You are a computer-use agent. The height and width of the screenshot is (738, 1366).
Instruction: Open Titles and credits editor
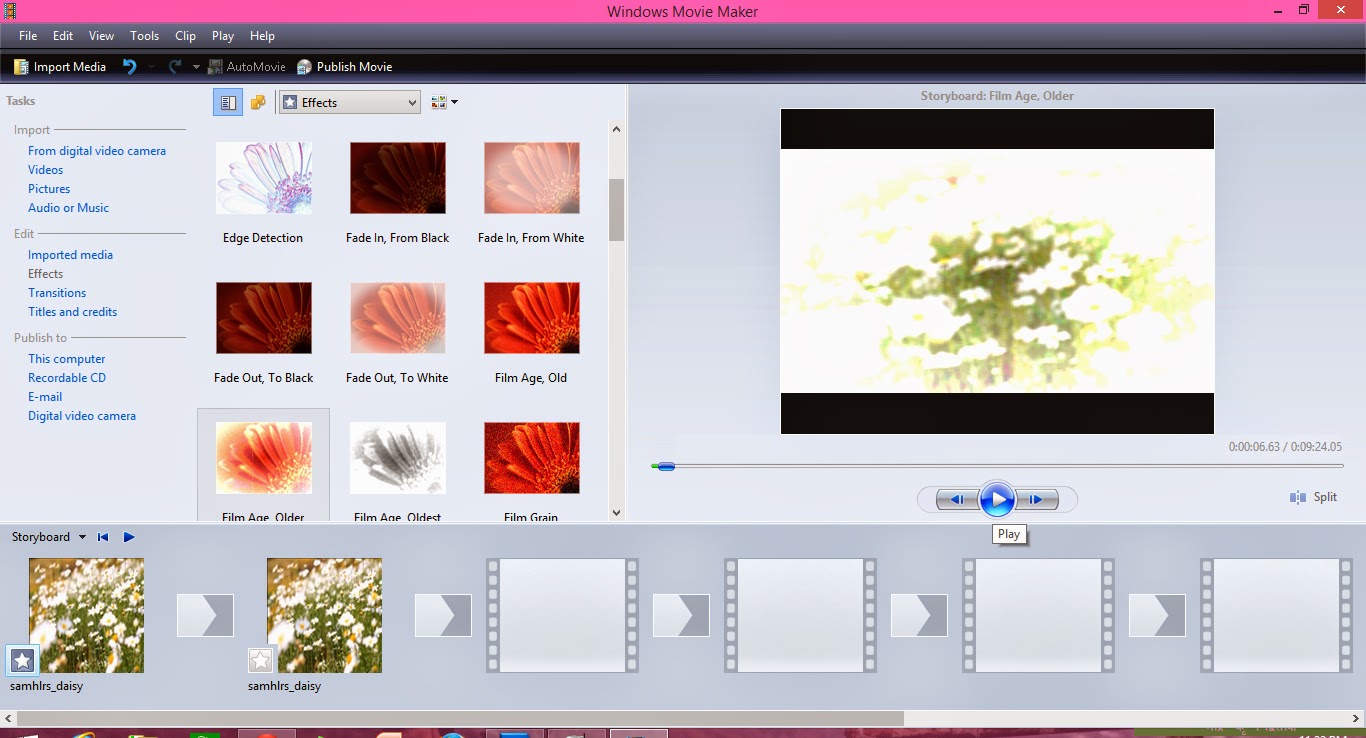pyautogui.click(x=72, y=311)
